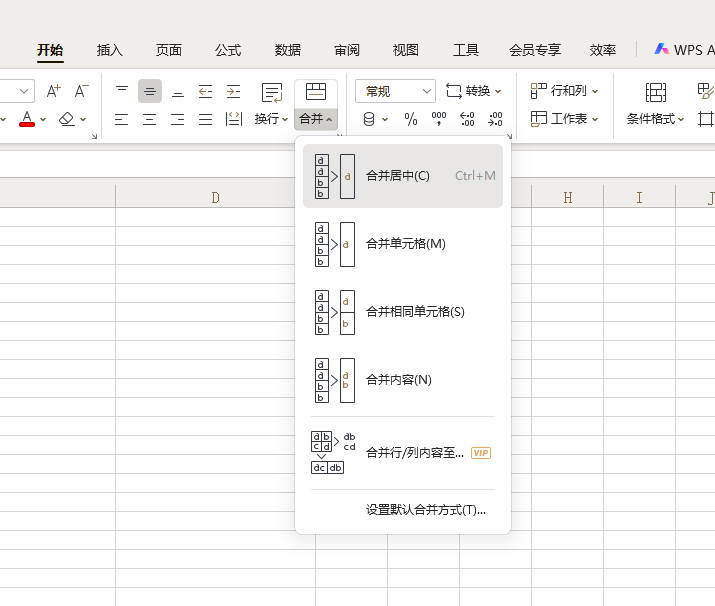Click the distributed alignment icon
This screenshot has width=715, height=606.
(233, 119)
